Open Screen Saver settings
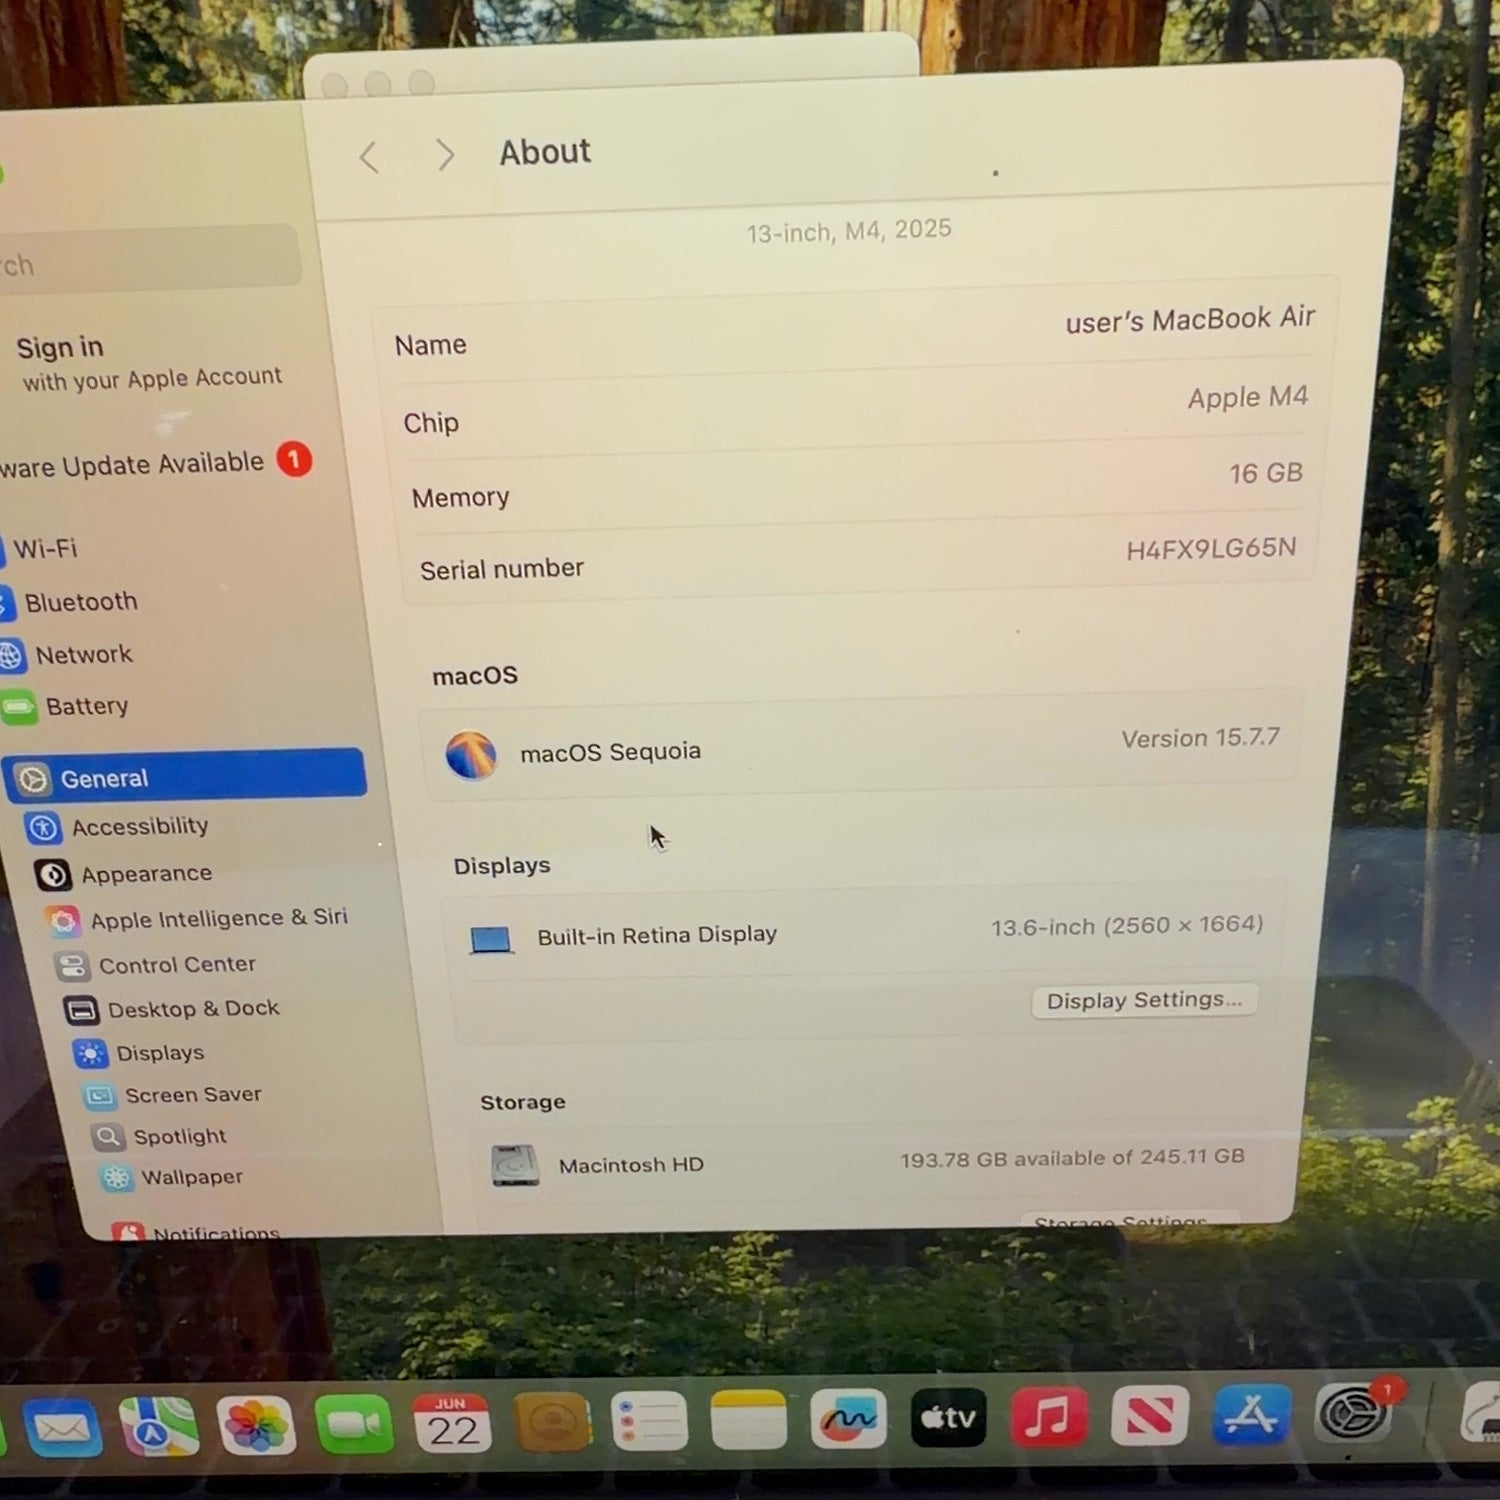Screen dimensions: 1500x1500 click(x=192, y=1095)
